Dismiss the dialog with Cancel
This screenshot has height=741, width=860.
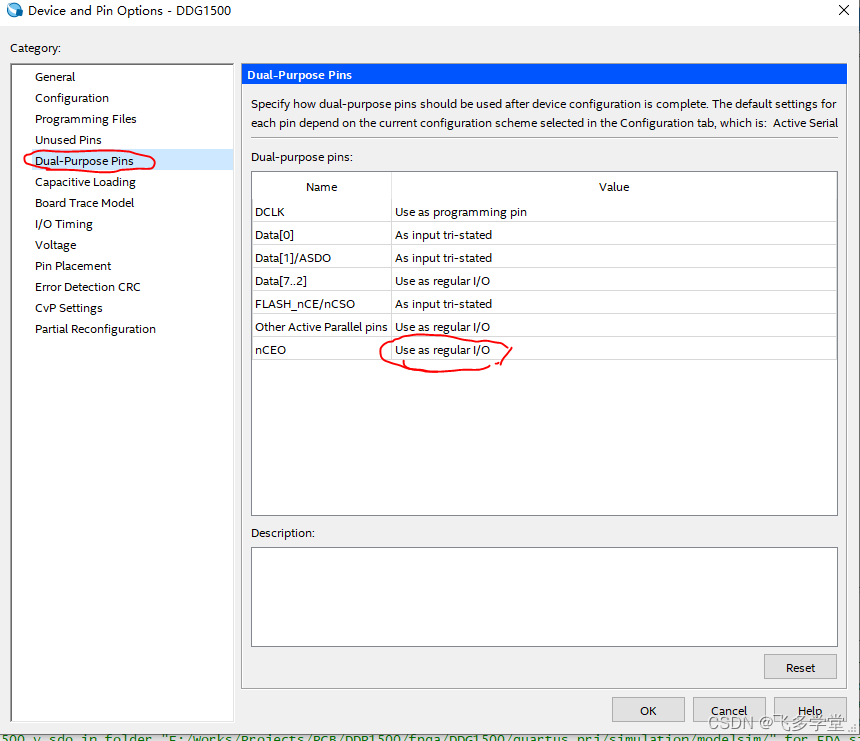pos(729,709)
